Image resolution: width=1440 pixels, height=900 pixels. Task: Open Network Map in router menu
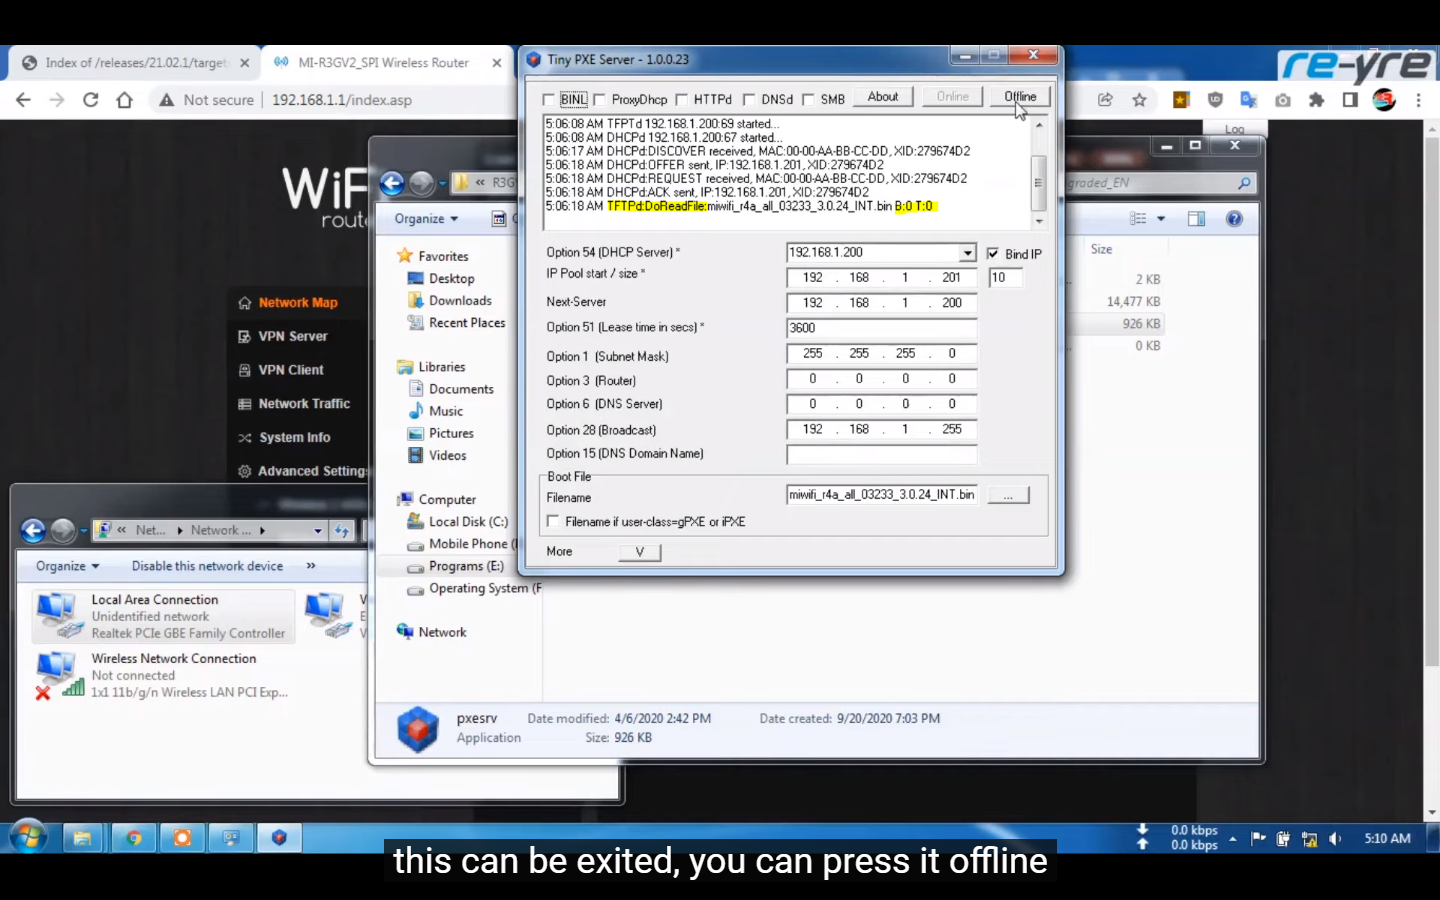[x=298, y=303]
